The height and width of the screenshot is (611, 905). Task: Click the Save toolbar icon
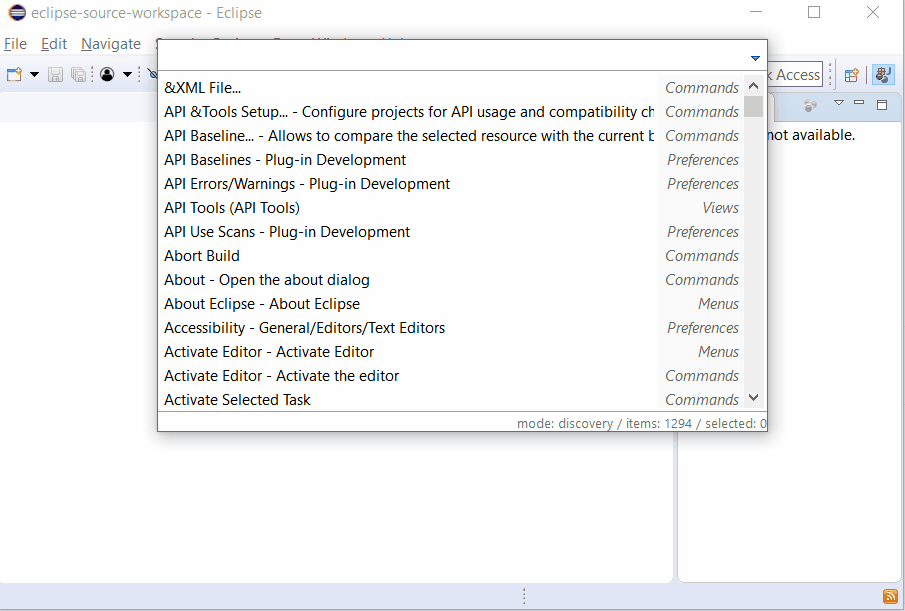(55, 74)
